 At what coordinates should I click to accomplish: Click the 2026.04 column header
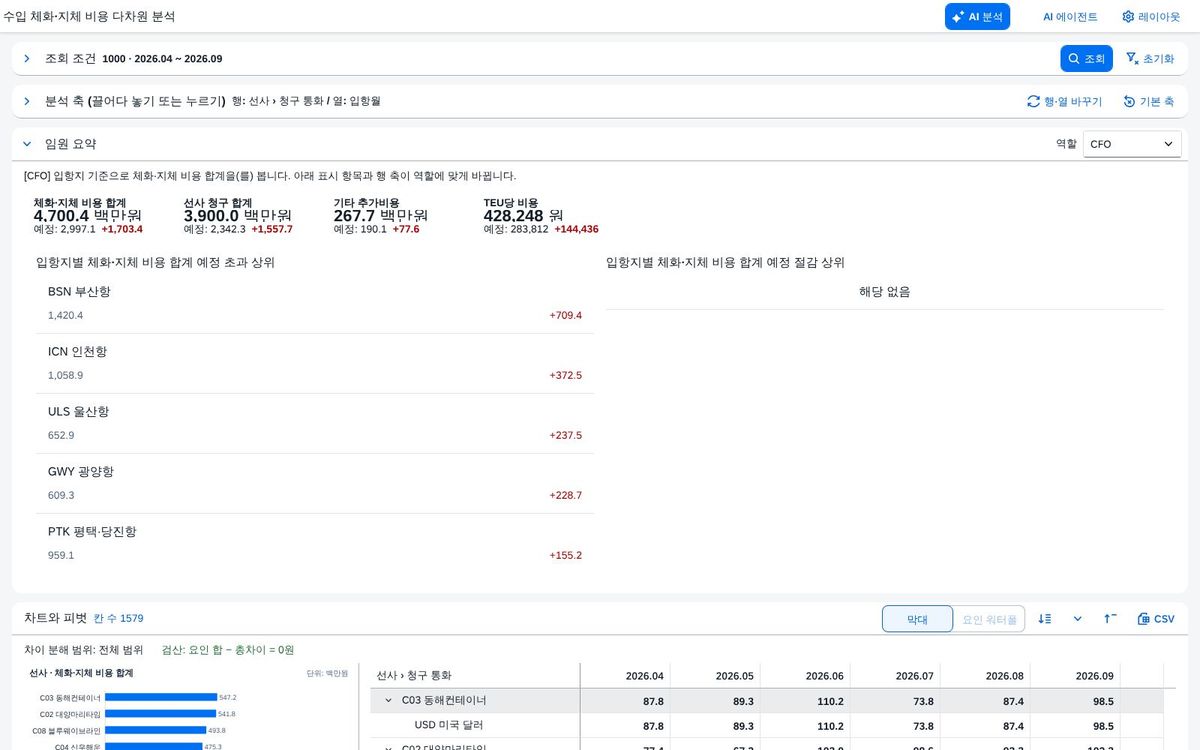[x=625, y=676]
